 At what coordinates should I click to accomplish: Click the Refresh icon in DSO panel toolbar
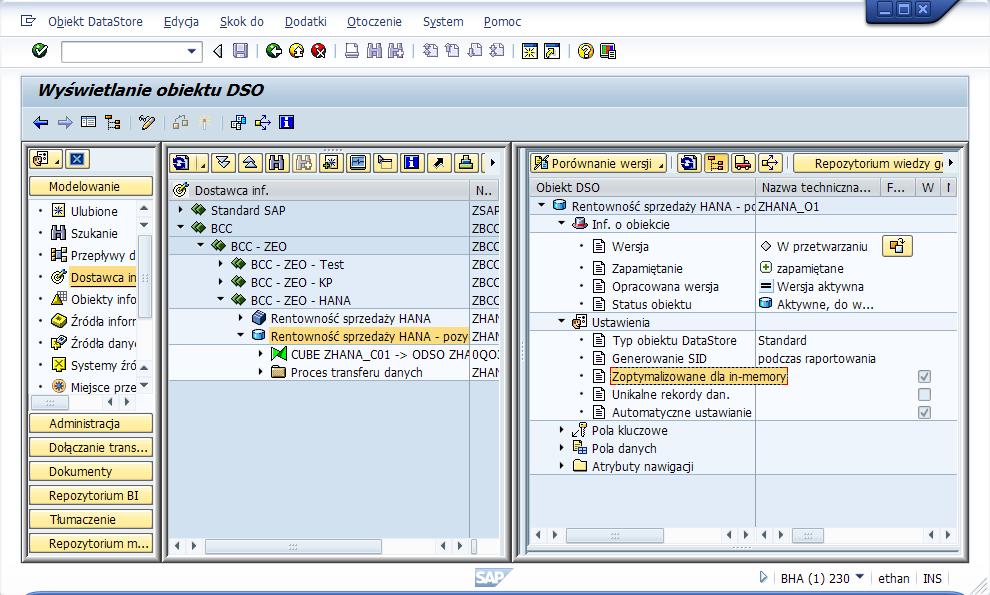click(689, 163)
